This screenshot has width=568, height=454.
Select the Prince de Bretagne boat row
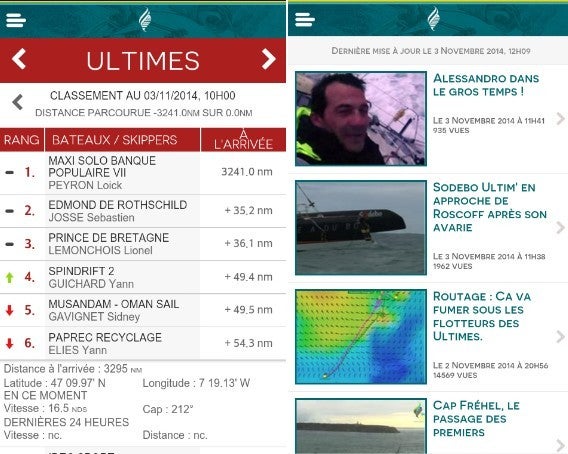click(143, 244)
